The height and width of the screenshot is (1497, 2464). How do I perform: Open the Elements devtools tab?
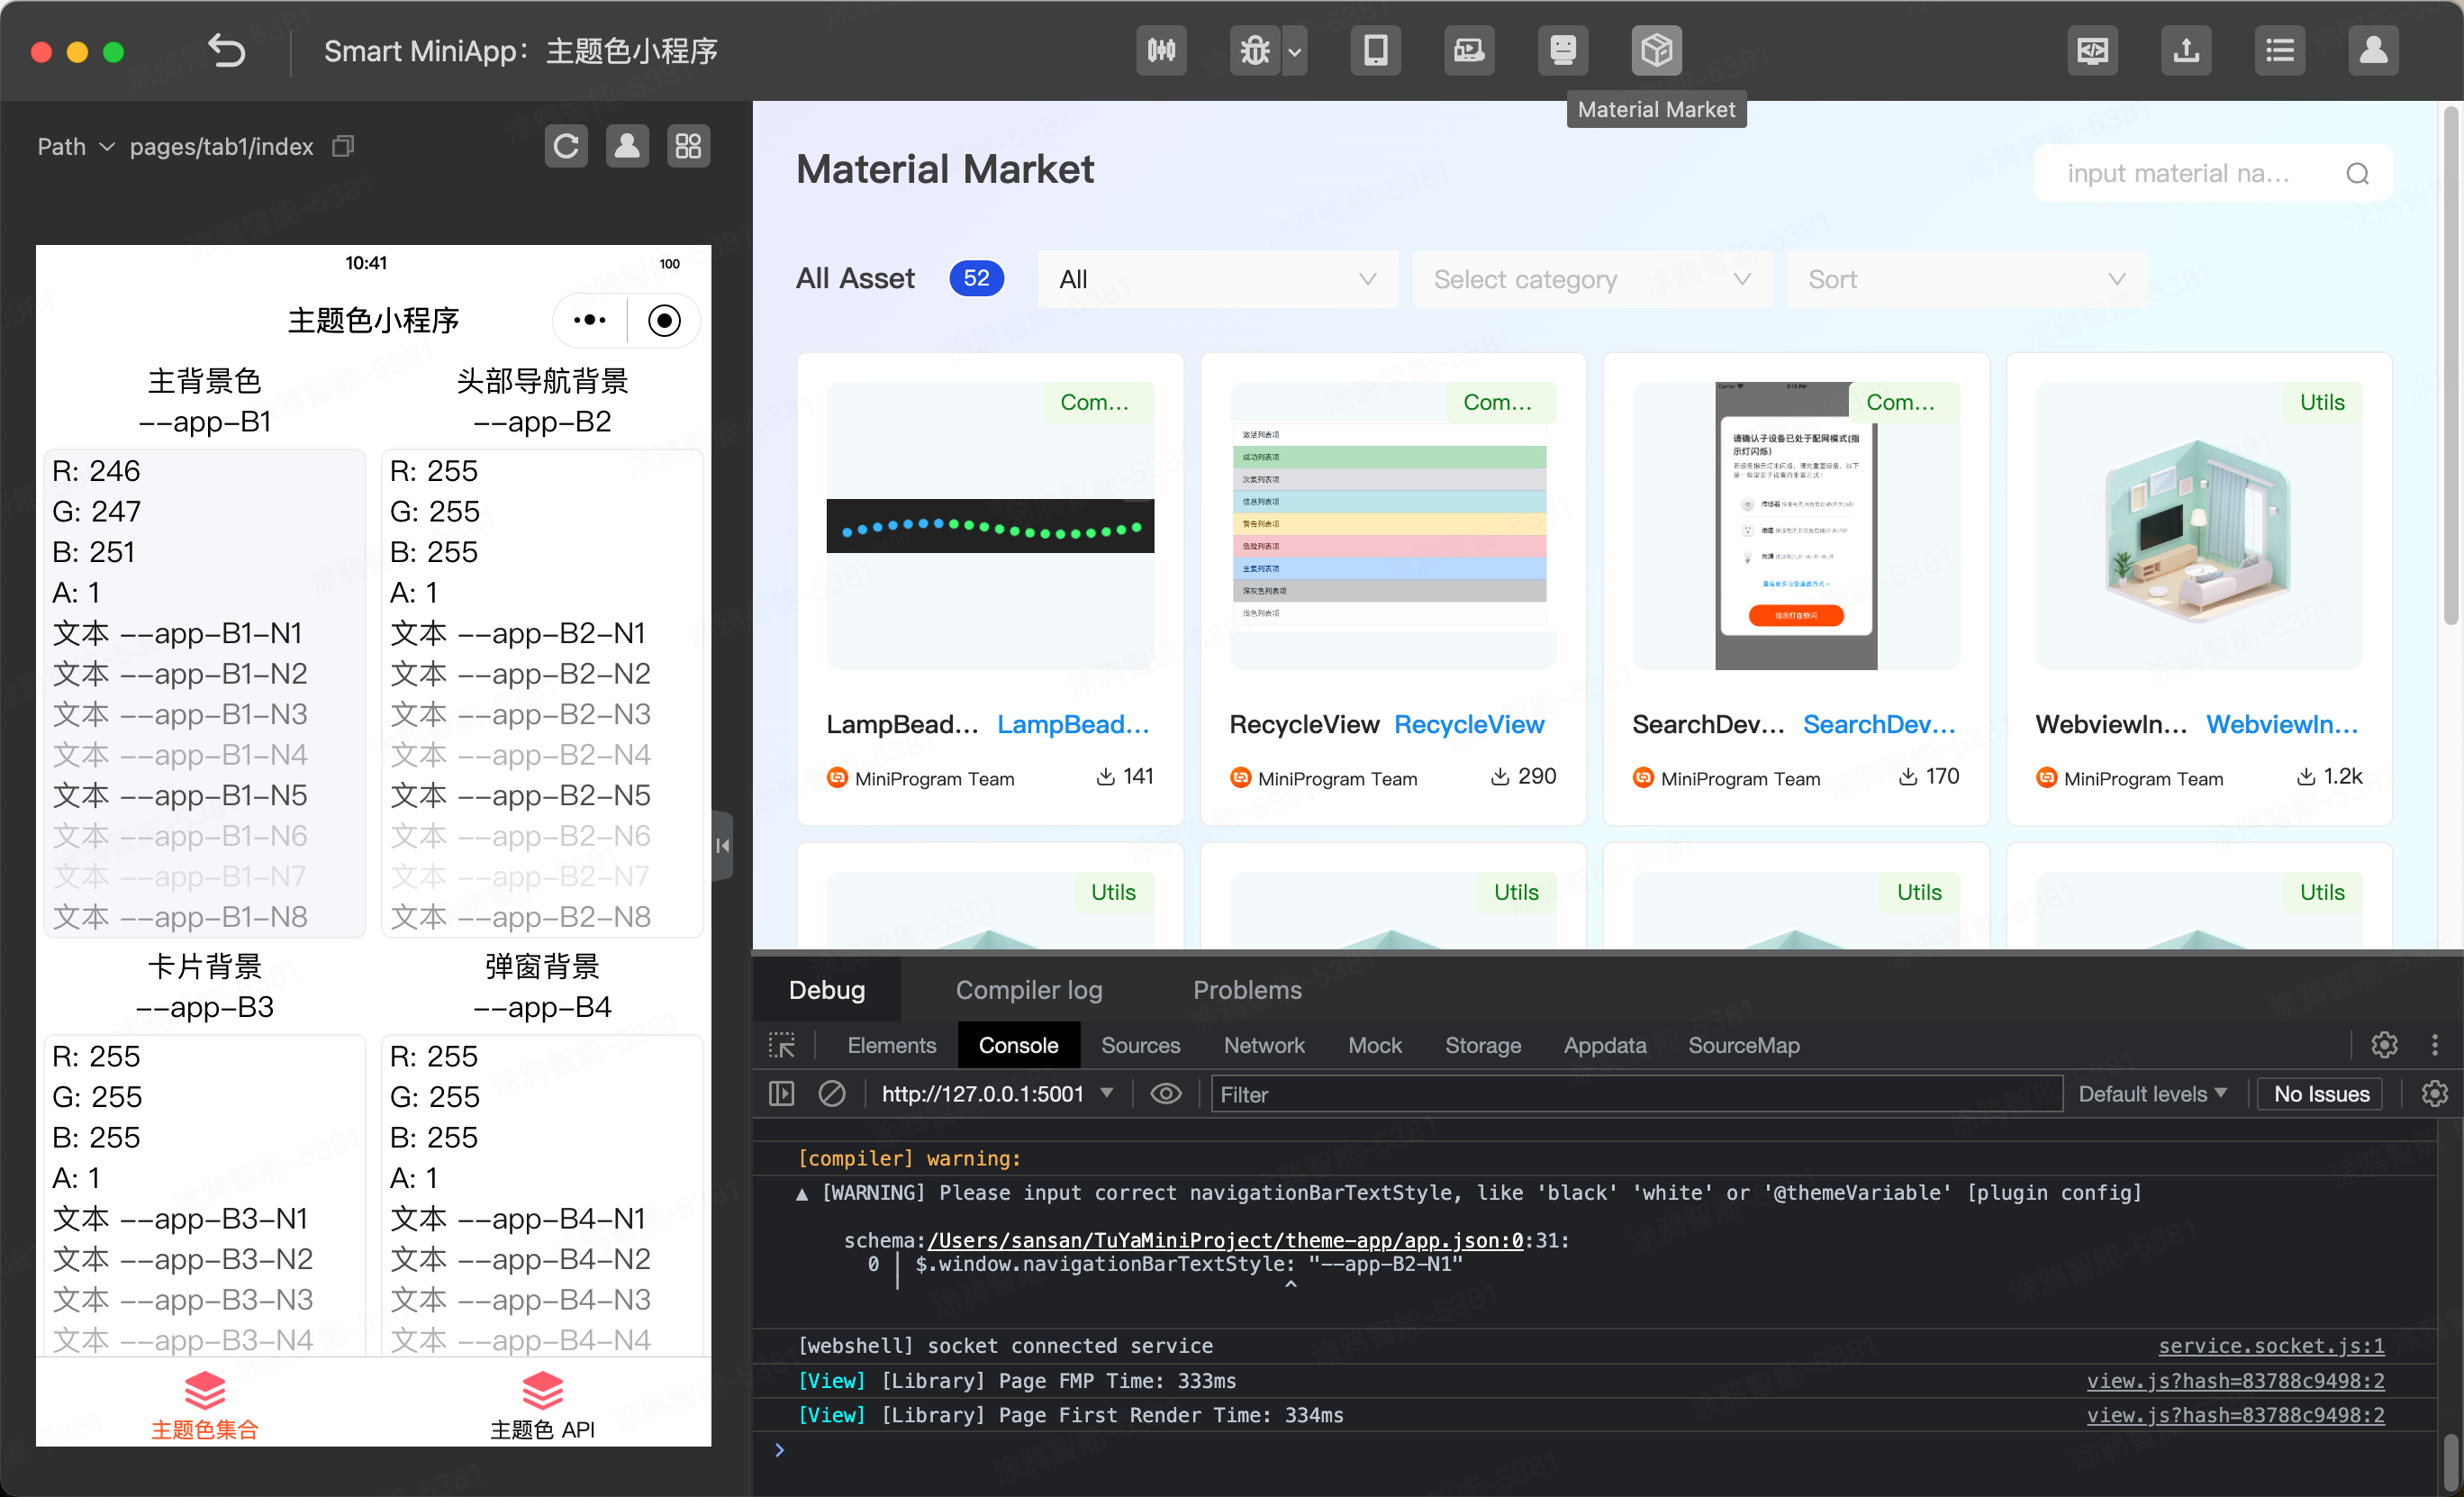891,1045
